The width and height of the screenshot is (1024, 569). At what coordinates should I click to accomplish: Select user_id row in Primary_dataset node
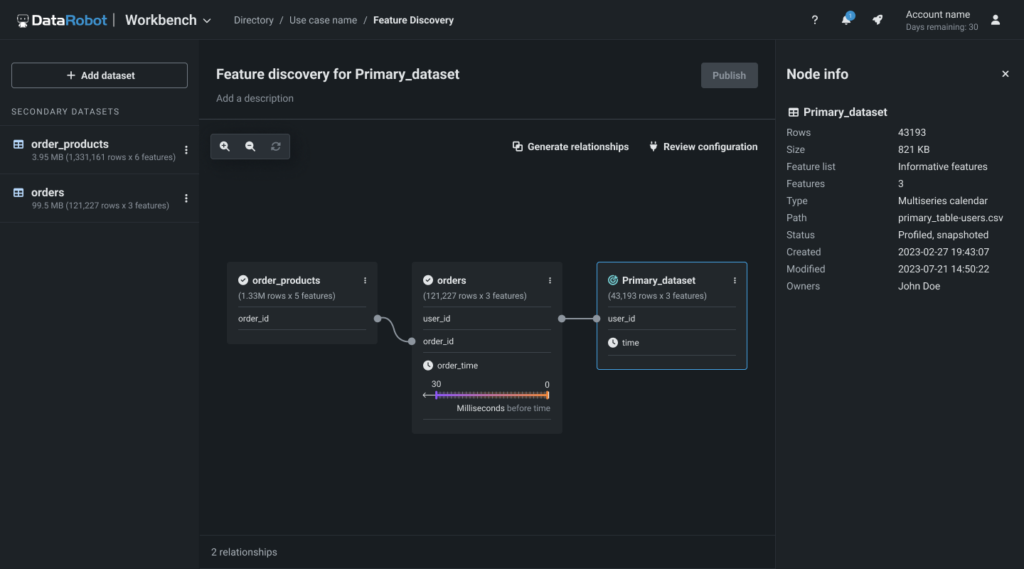coord(671,319)
